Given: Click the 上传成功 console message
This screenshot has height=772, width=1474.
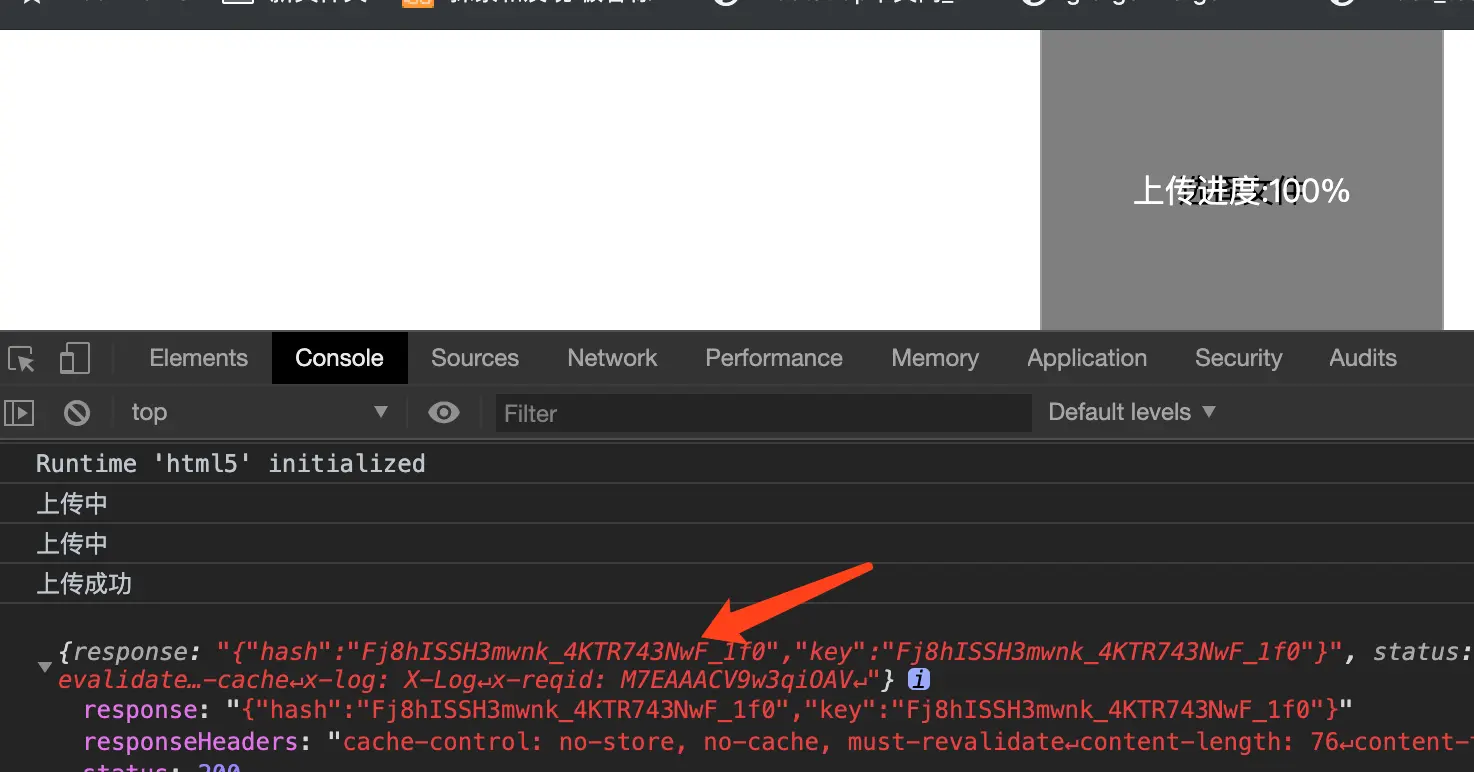Looking at the screenshot, I should tap(84, 583).
